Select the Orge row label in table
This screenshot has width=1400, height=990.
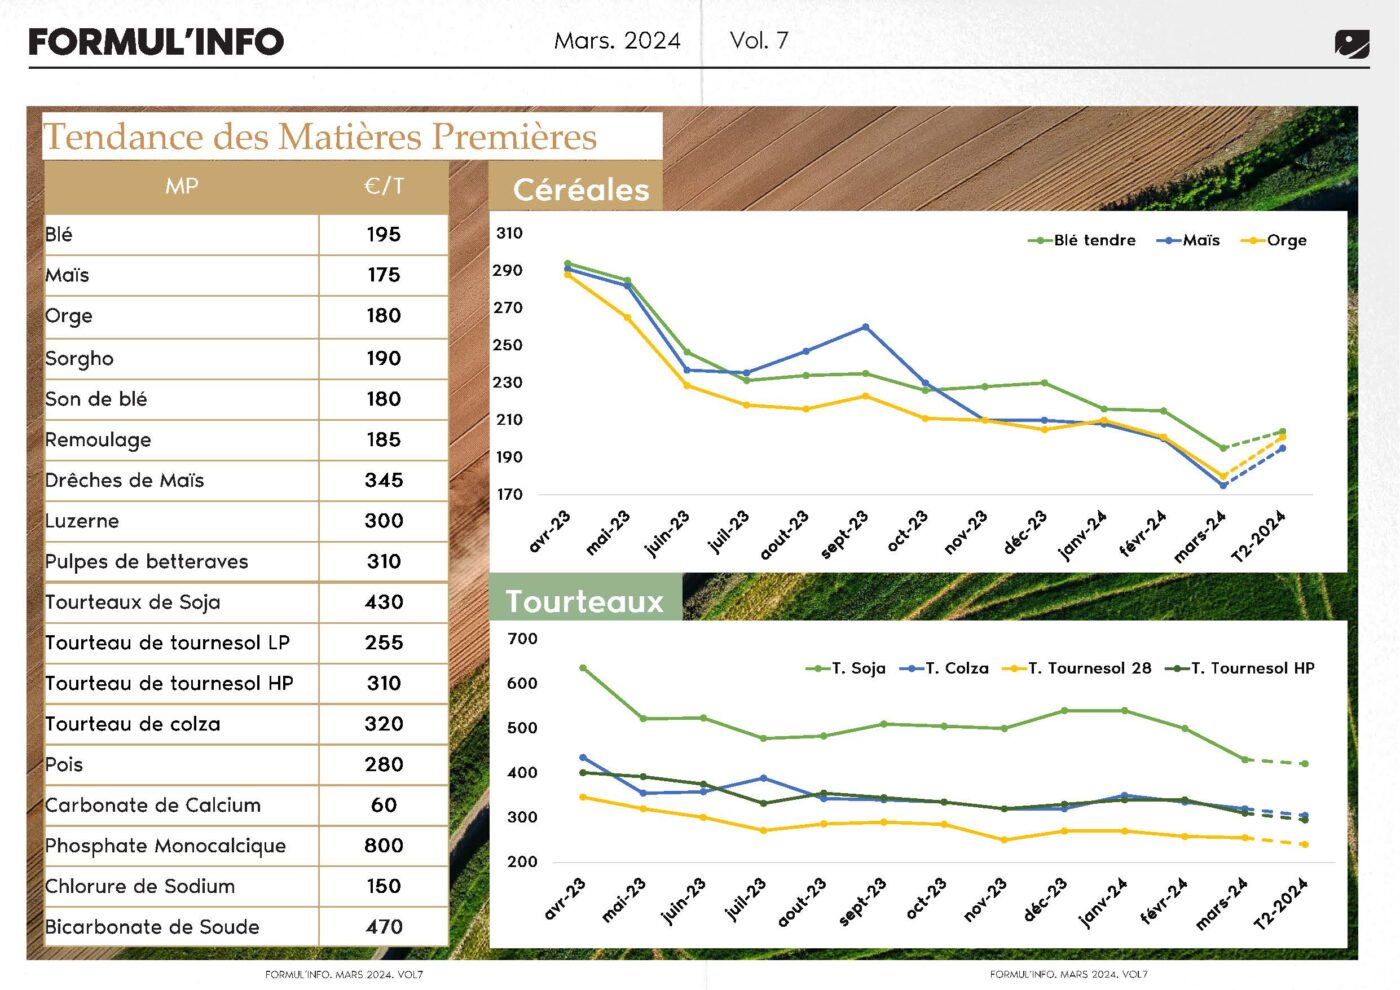point(69,316)
